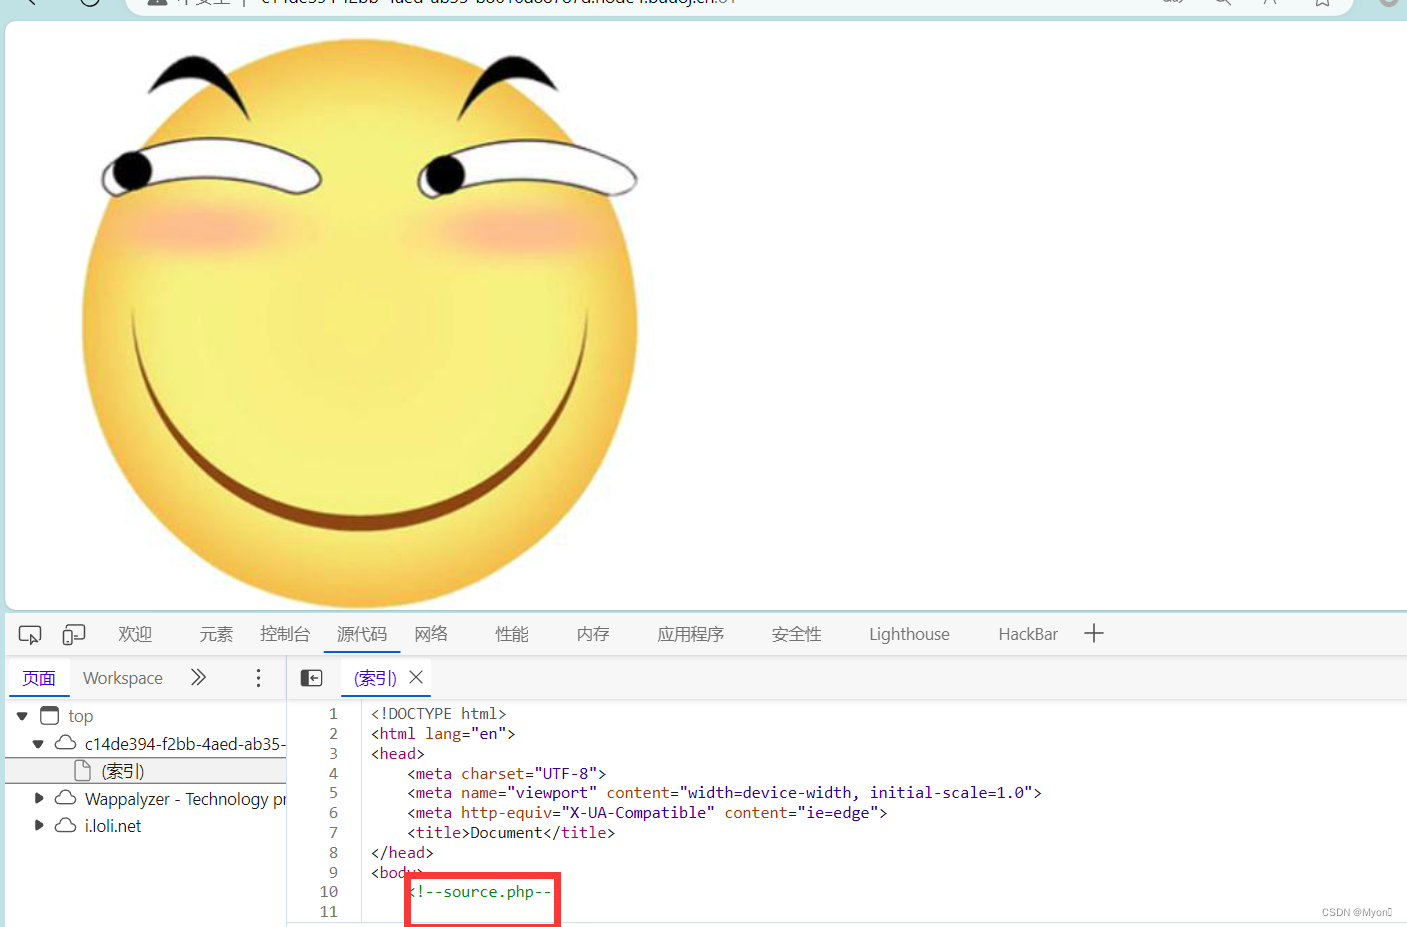Viewport: 1407px width, 927px height.
Task: Switch to the 应用程序 application tab
Action: pyautogui.click(x=691, y=634)
